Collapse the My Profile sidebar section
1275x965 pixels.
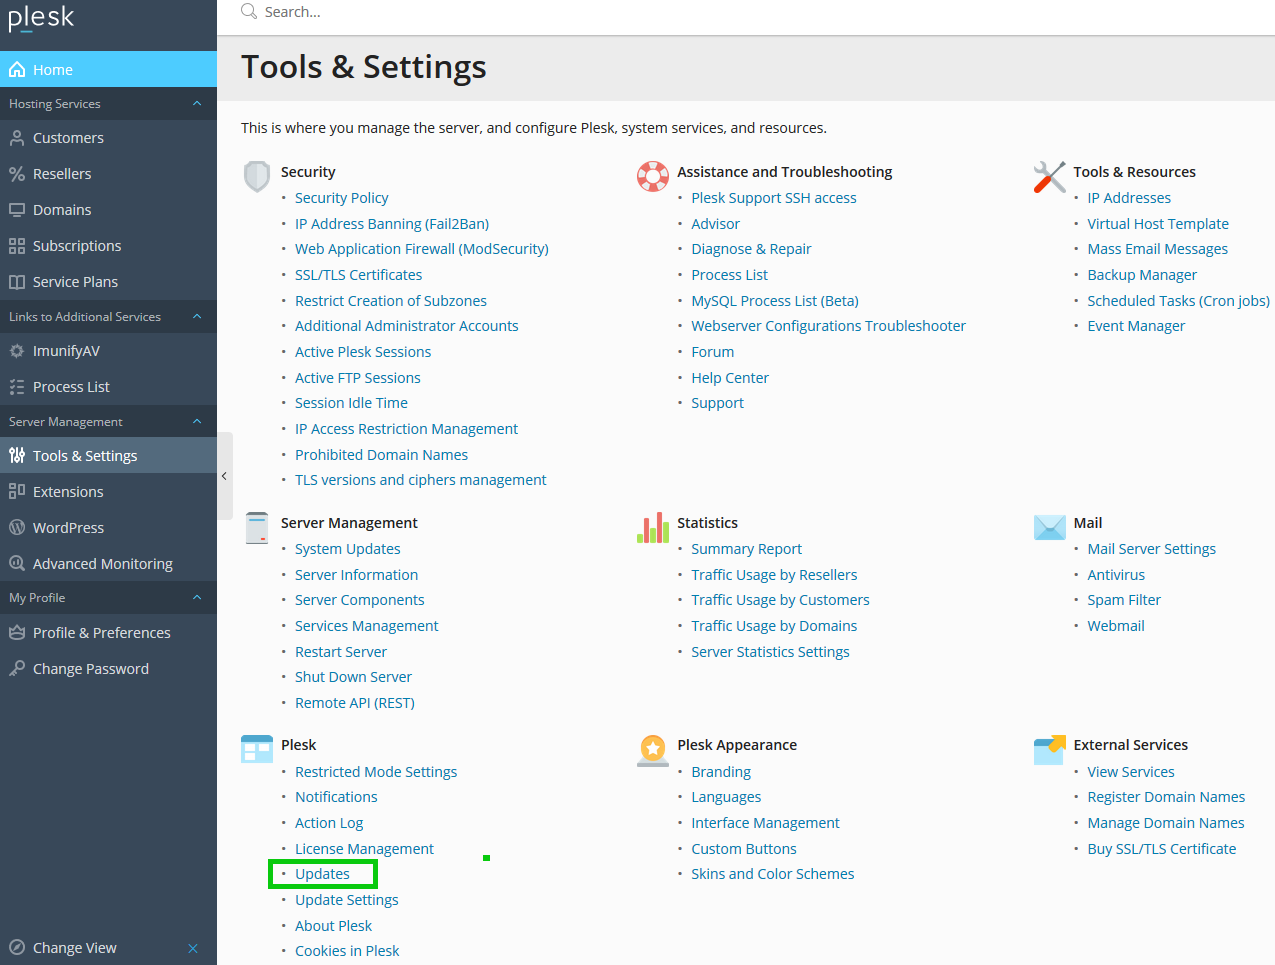(x=197, y=598)
